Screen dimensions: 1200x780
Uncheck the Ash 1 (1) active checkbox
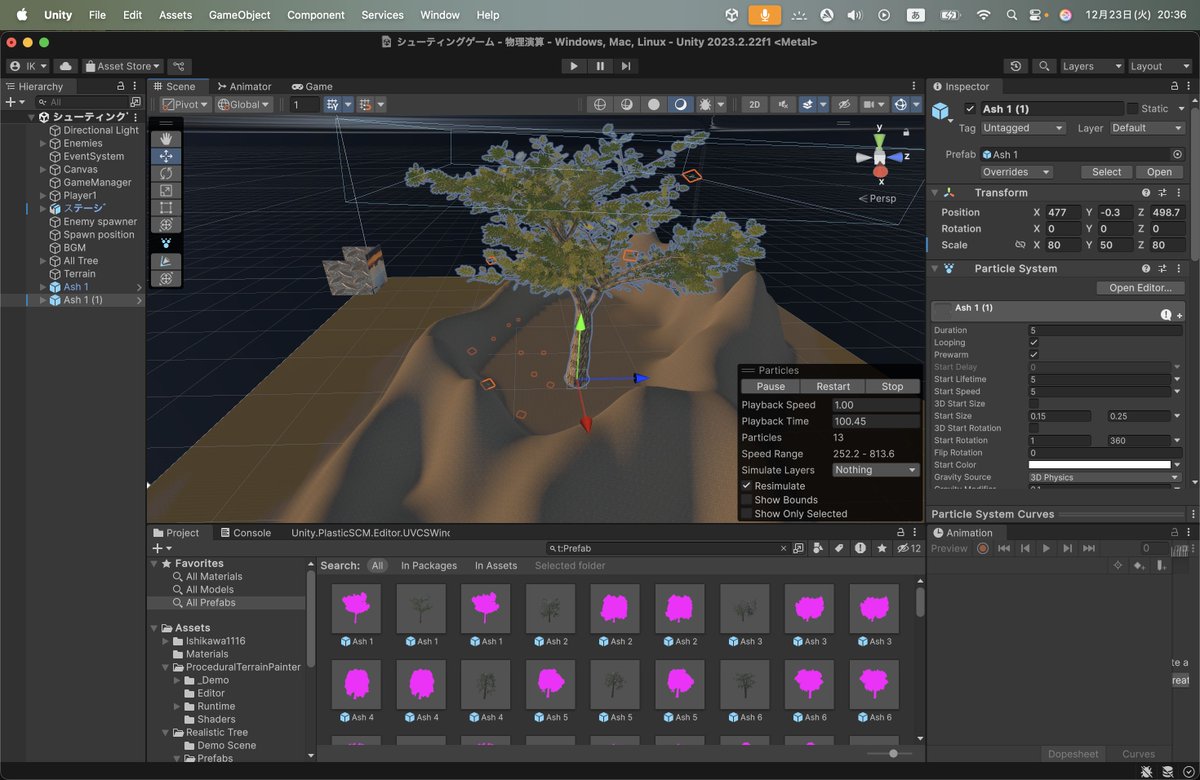tap(970, 109)
